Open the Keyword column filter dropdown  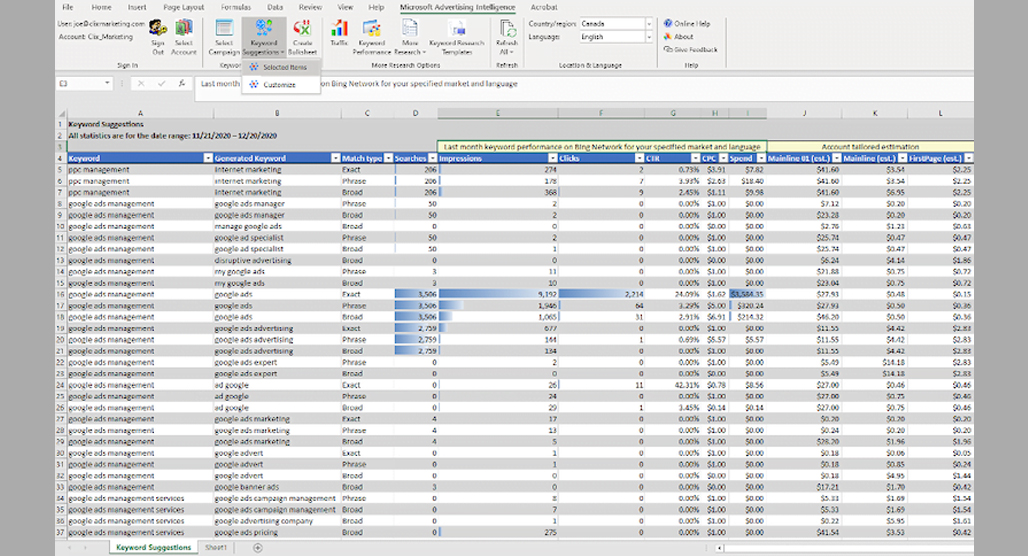coord(208,158)
